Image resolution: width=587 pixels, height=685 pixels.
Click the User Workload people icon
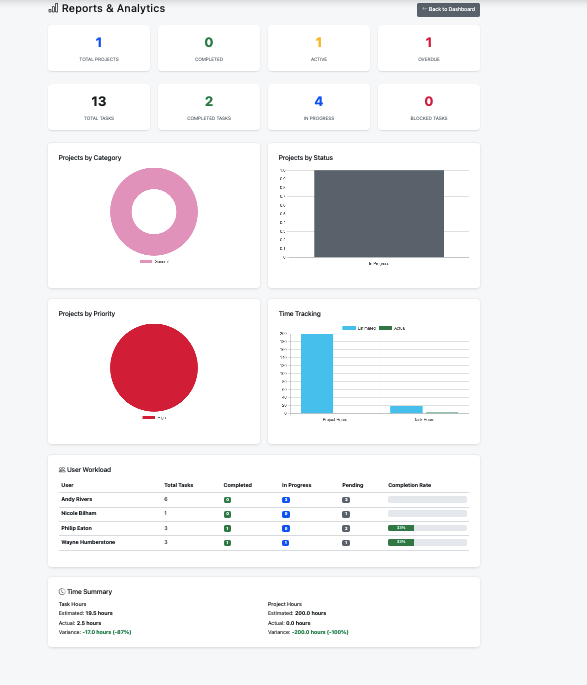click(x=62, y=470)
